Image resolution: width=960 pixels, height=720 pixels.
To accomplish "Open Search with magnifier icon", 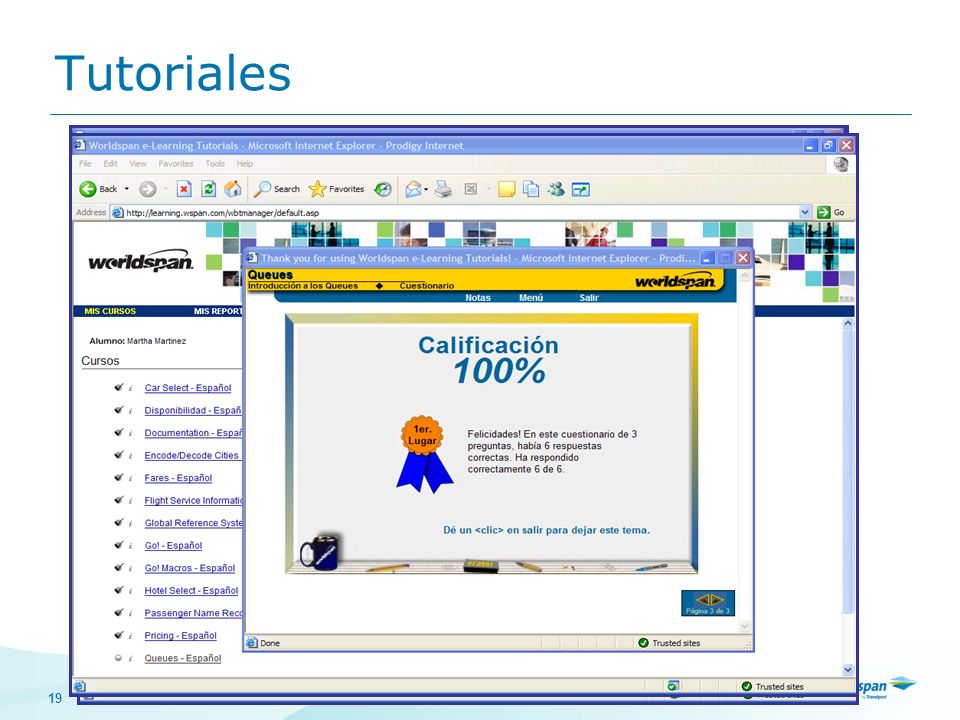I will click(x=277, y=189).
